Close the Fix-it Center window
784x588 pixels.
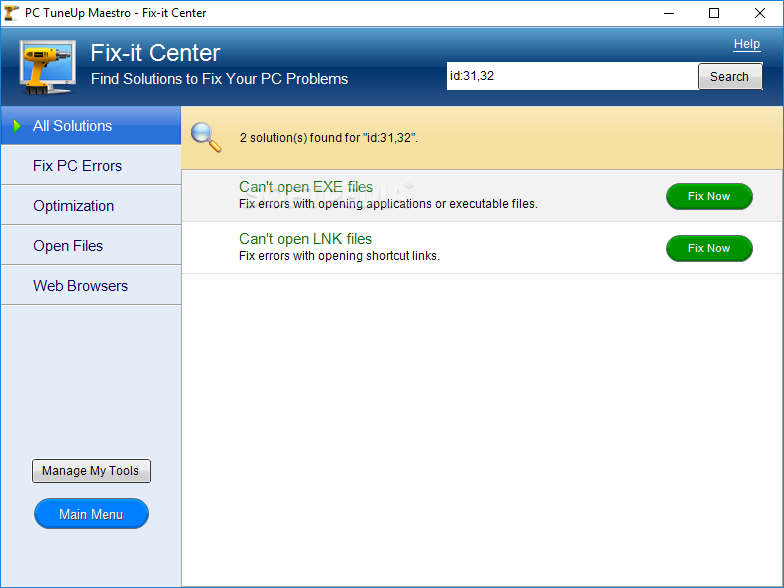click(x=760, y=14)
